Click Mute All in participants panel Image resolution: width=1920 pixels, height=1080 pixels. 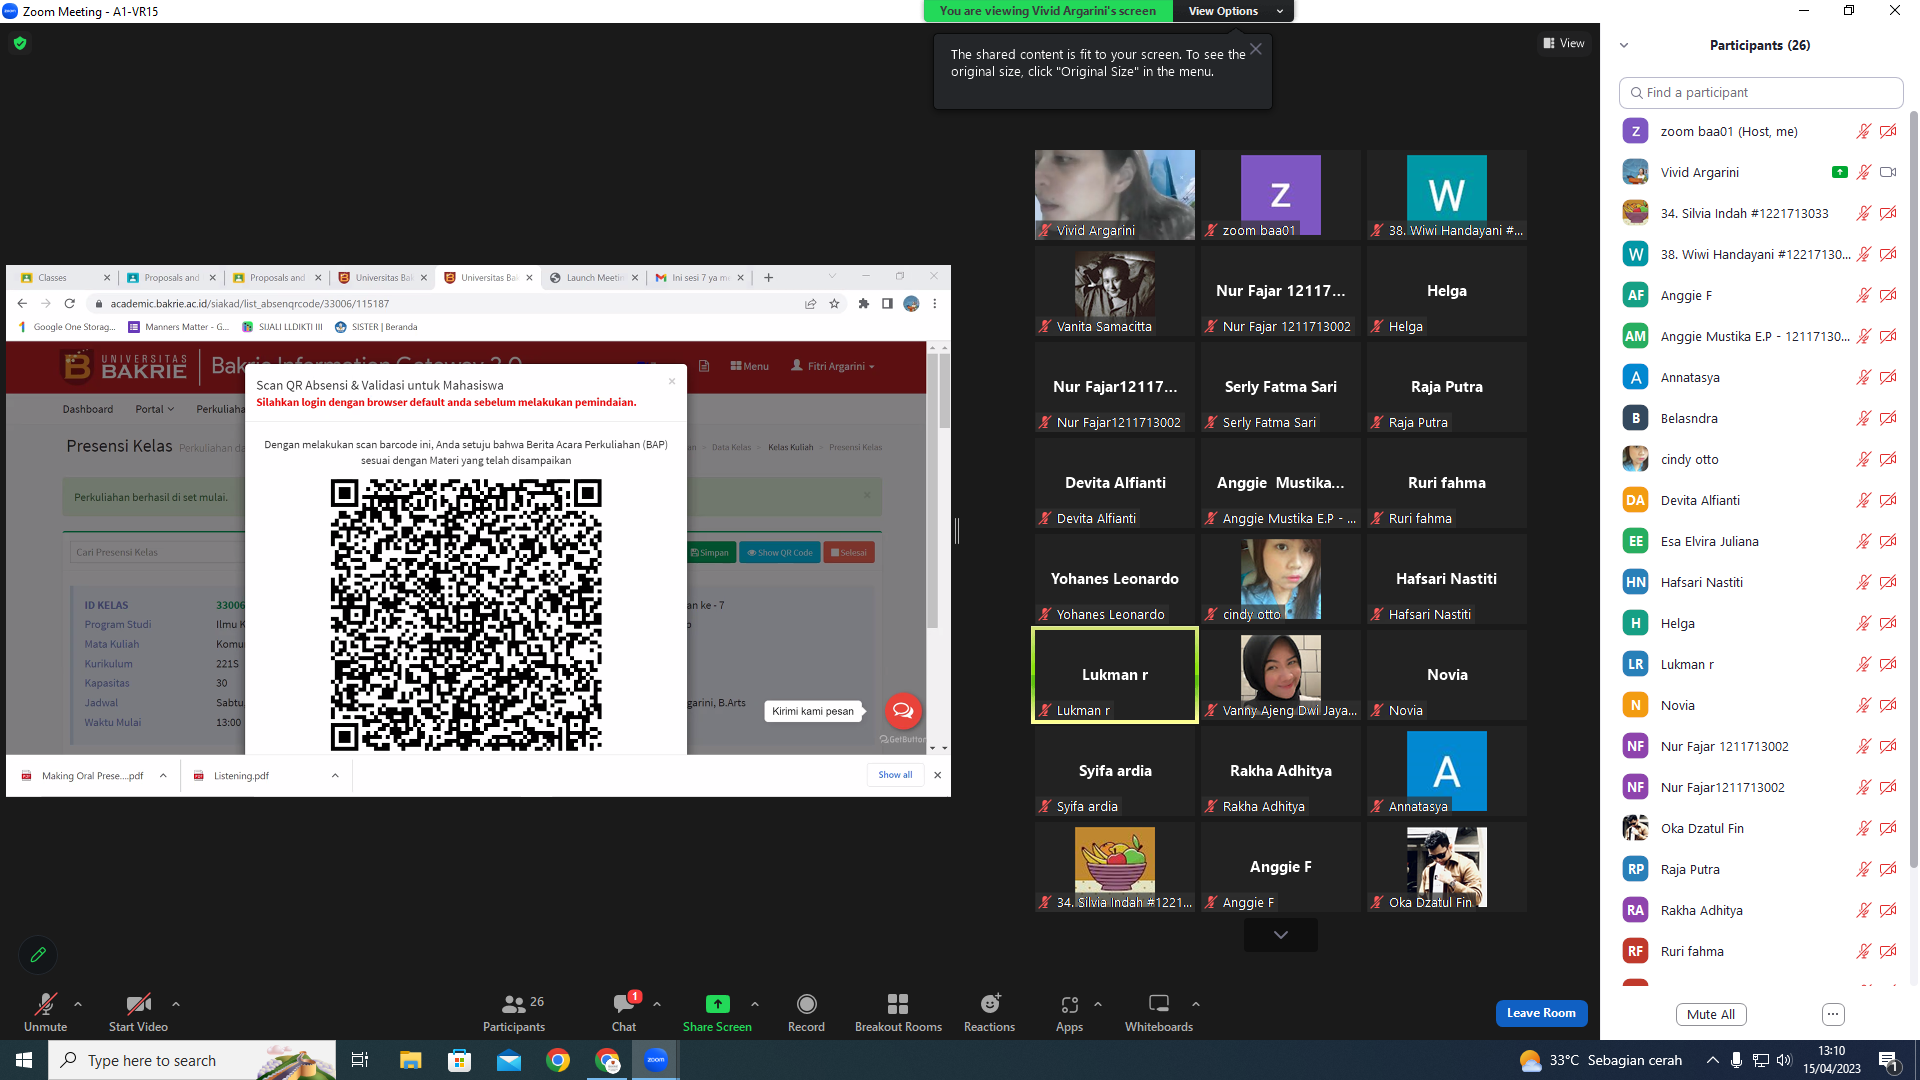[1711, 1014]
